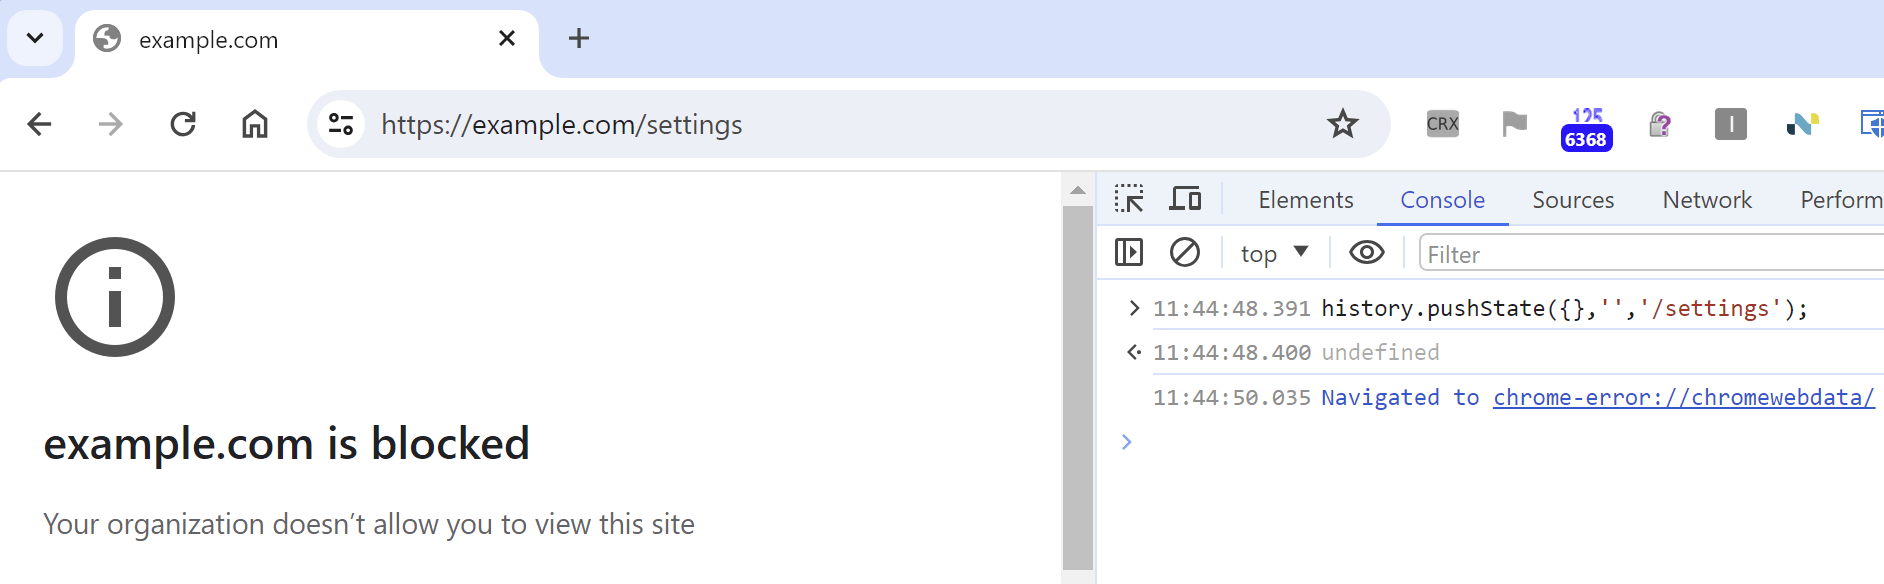The width and height of the screenshot is (1884, 584).
Task: Open the Sources tab
Action: [x=1573, y=200]
